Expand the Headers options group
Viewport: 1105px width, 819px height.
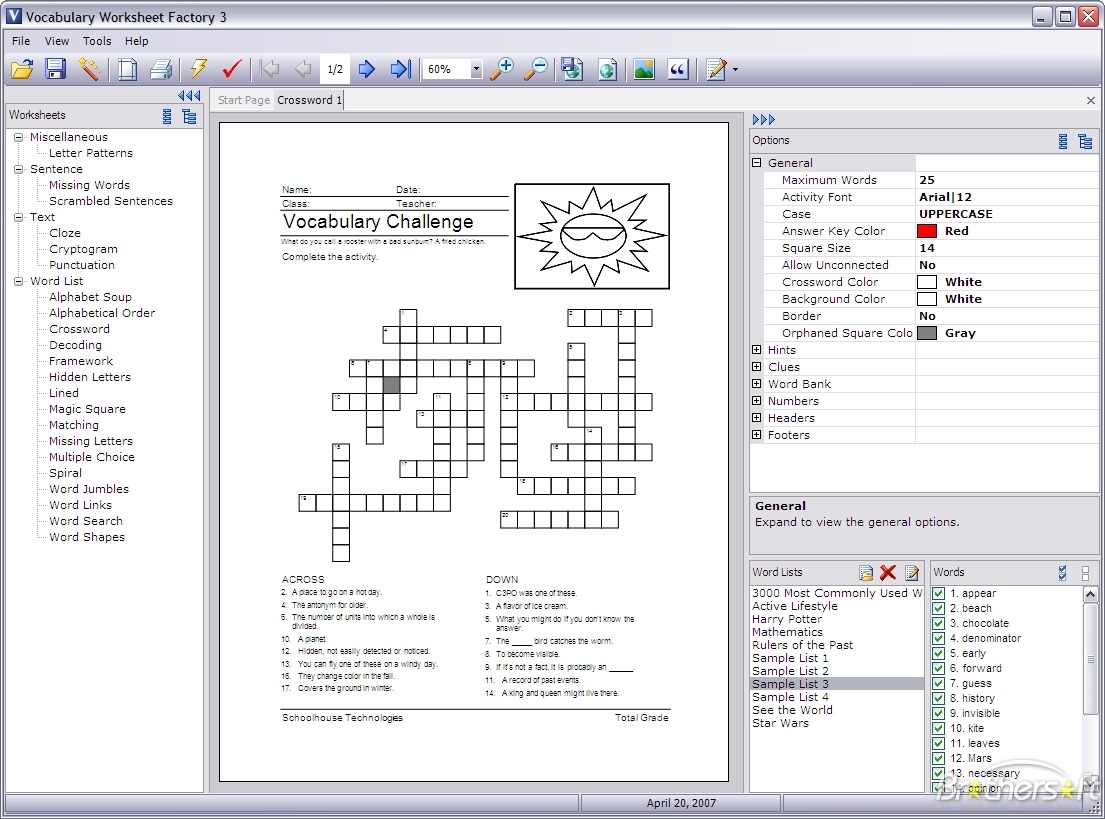point(757,417)
